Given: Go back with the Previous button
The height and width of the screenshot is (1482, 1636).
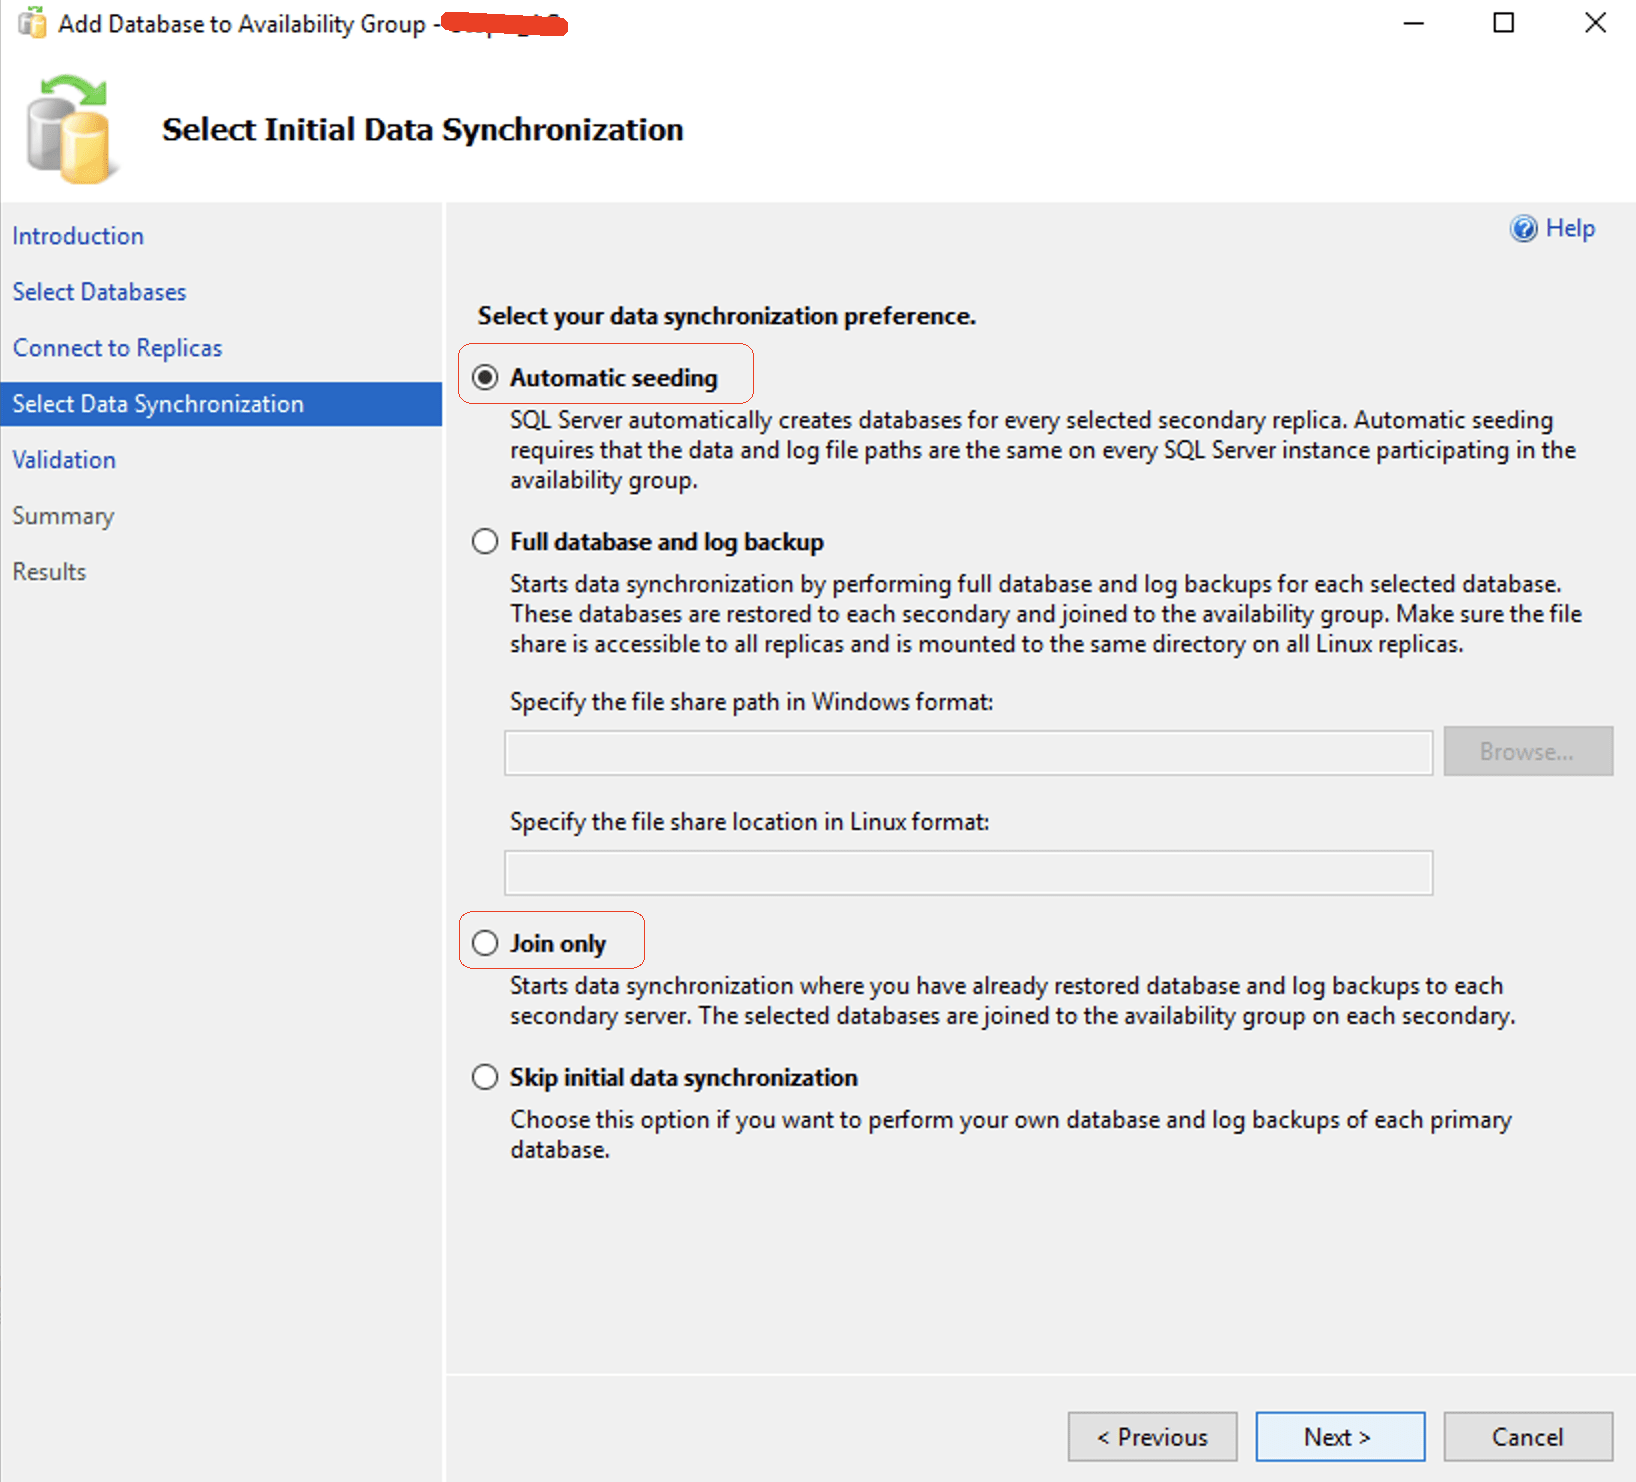Looking at the screenshot, I should 1152,1437.
